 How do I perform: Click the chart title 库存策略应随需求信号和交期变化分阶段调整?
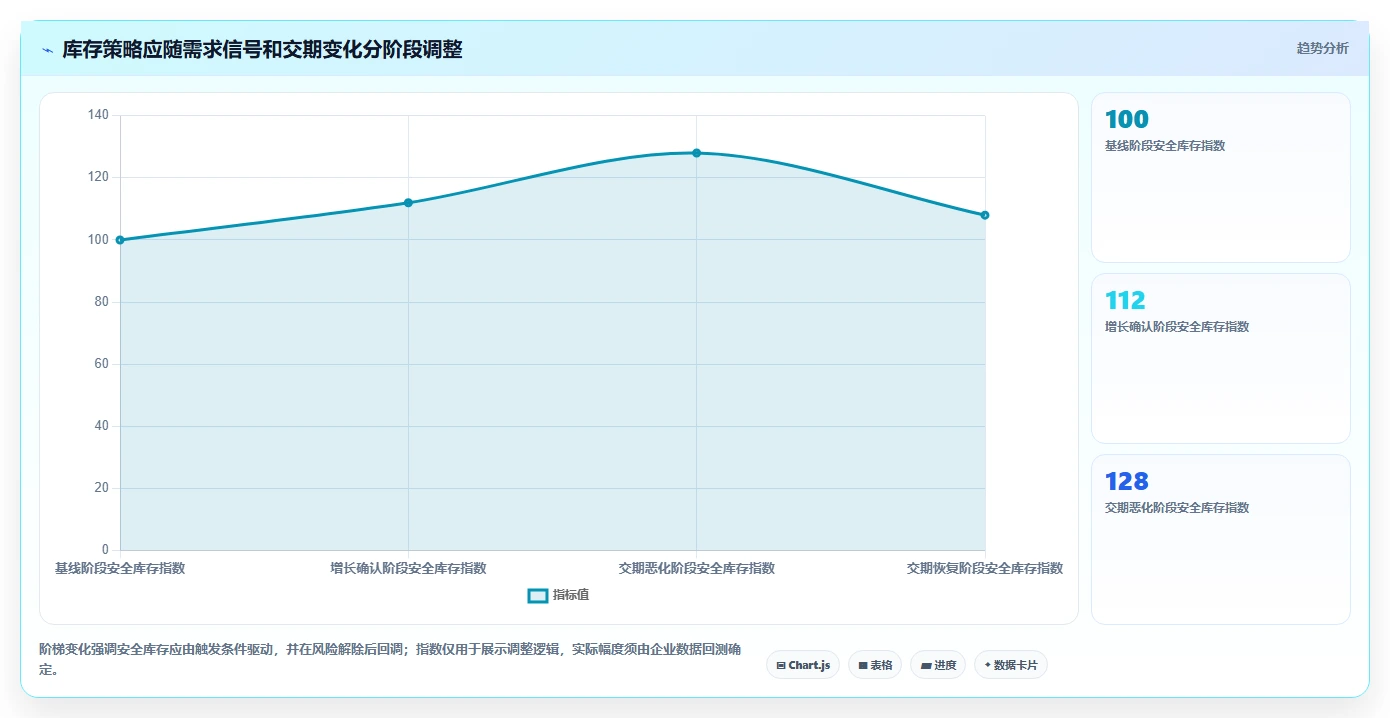(x=262, y=50)
